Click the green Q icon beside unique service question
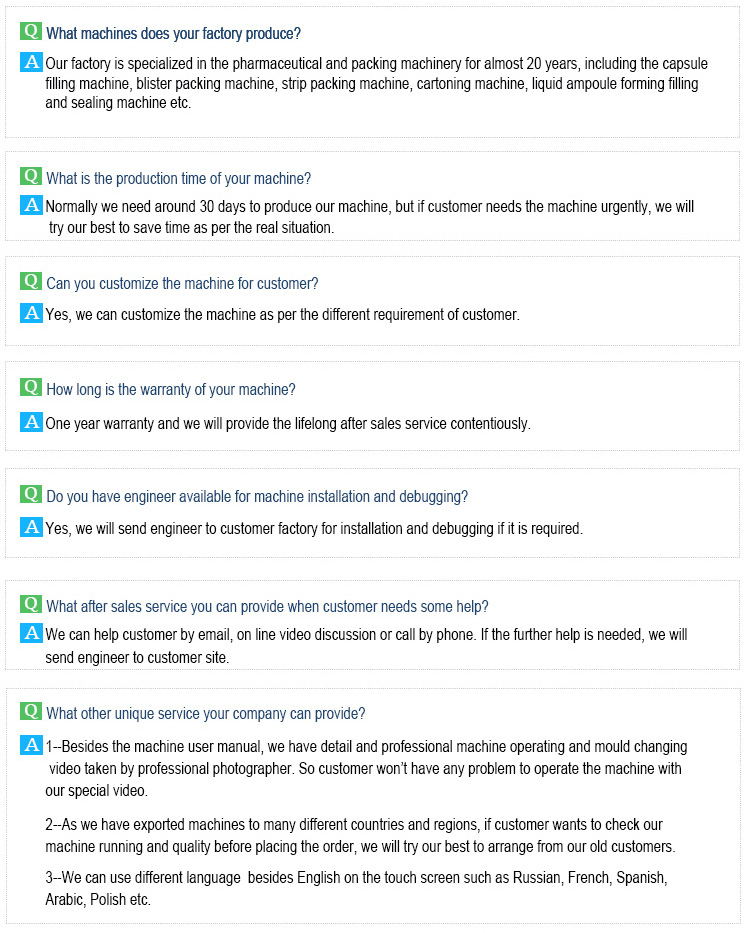Screen dimensions: 750x933 (30, 711)
